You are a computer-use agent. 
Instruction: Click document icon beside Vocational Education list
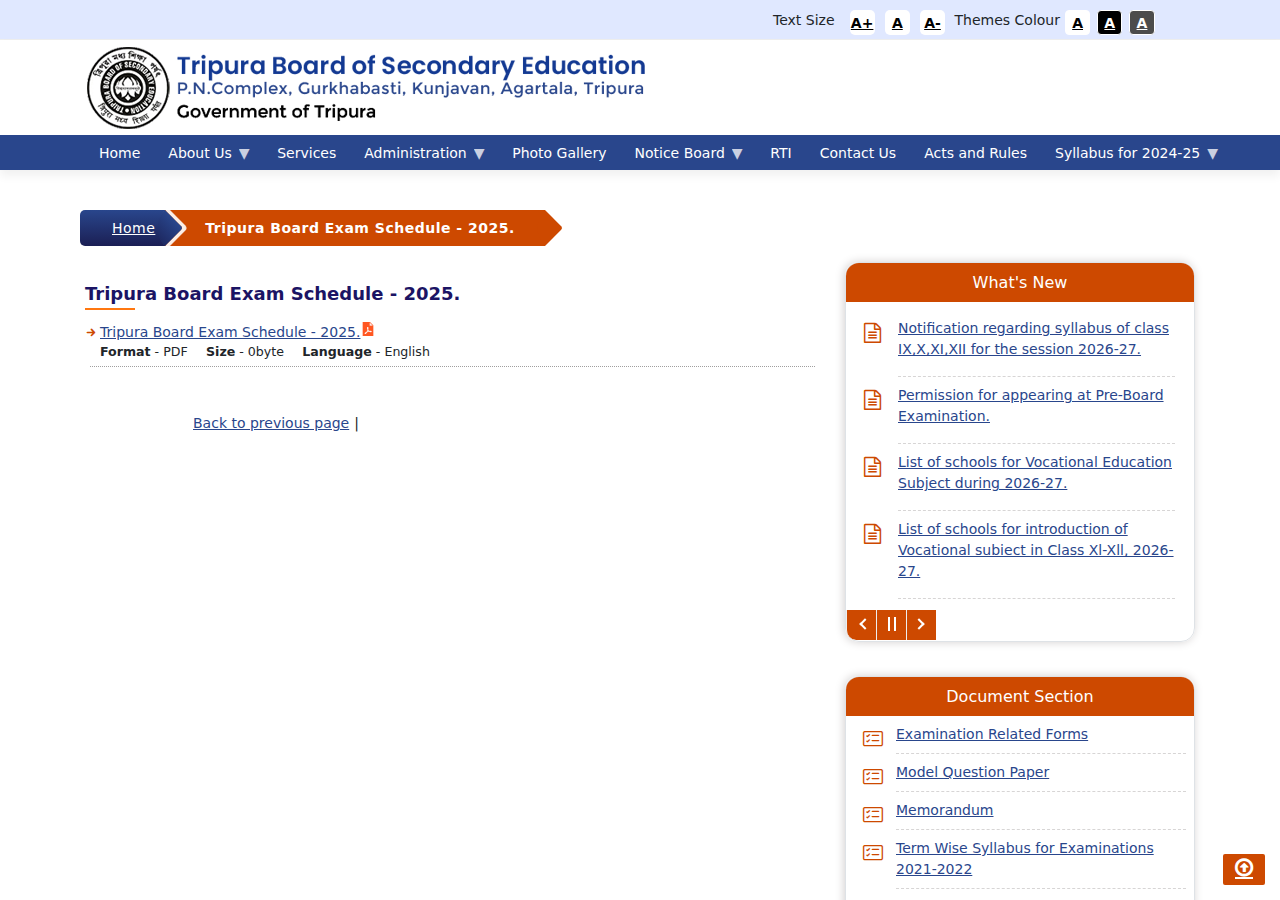[873, 467]
